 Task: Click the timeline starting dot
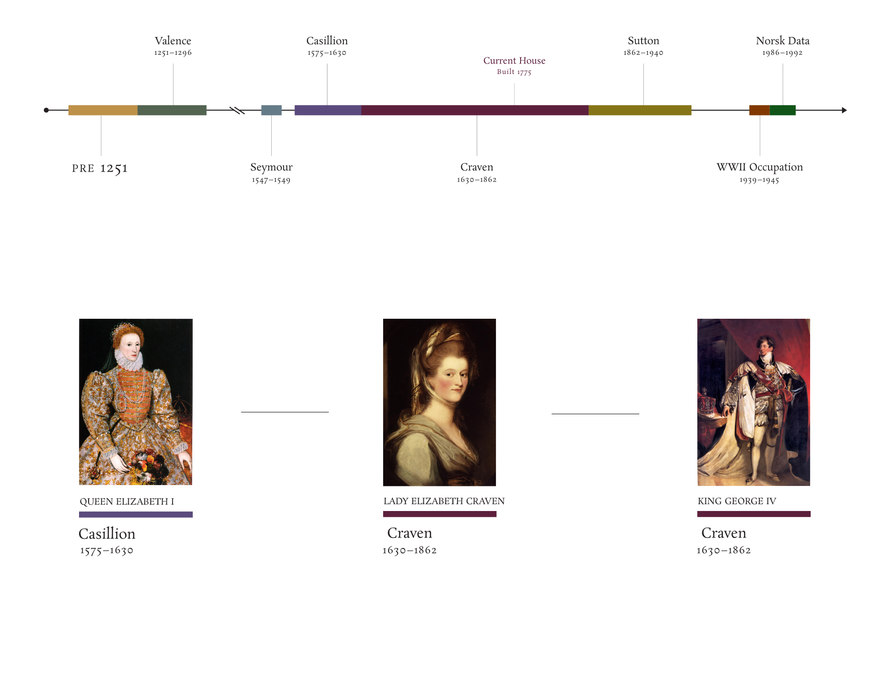pos(46,110)
